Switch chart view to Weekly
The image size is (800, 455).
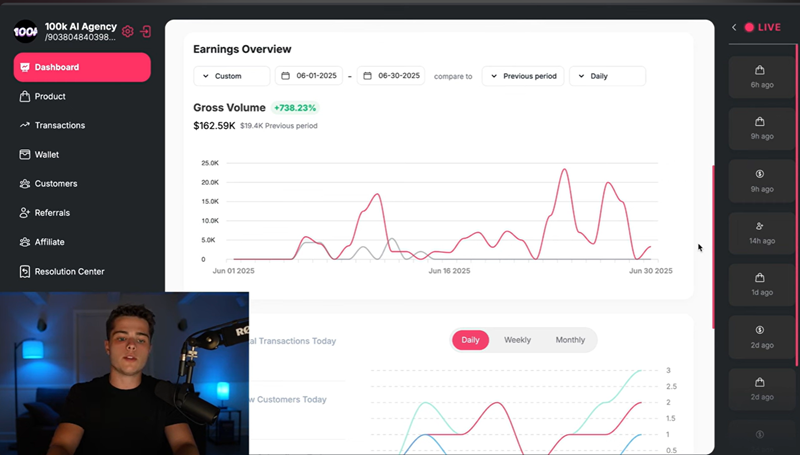[x=517, y=340]
